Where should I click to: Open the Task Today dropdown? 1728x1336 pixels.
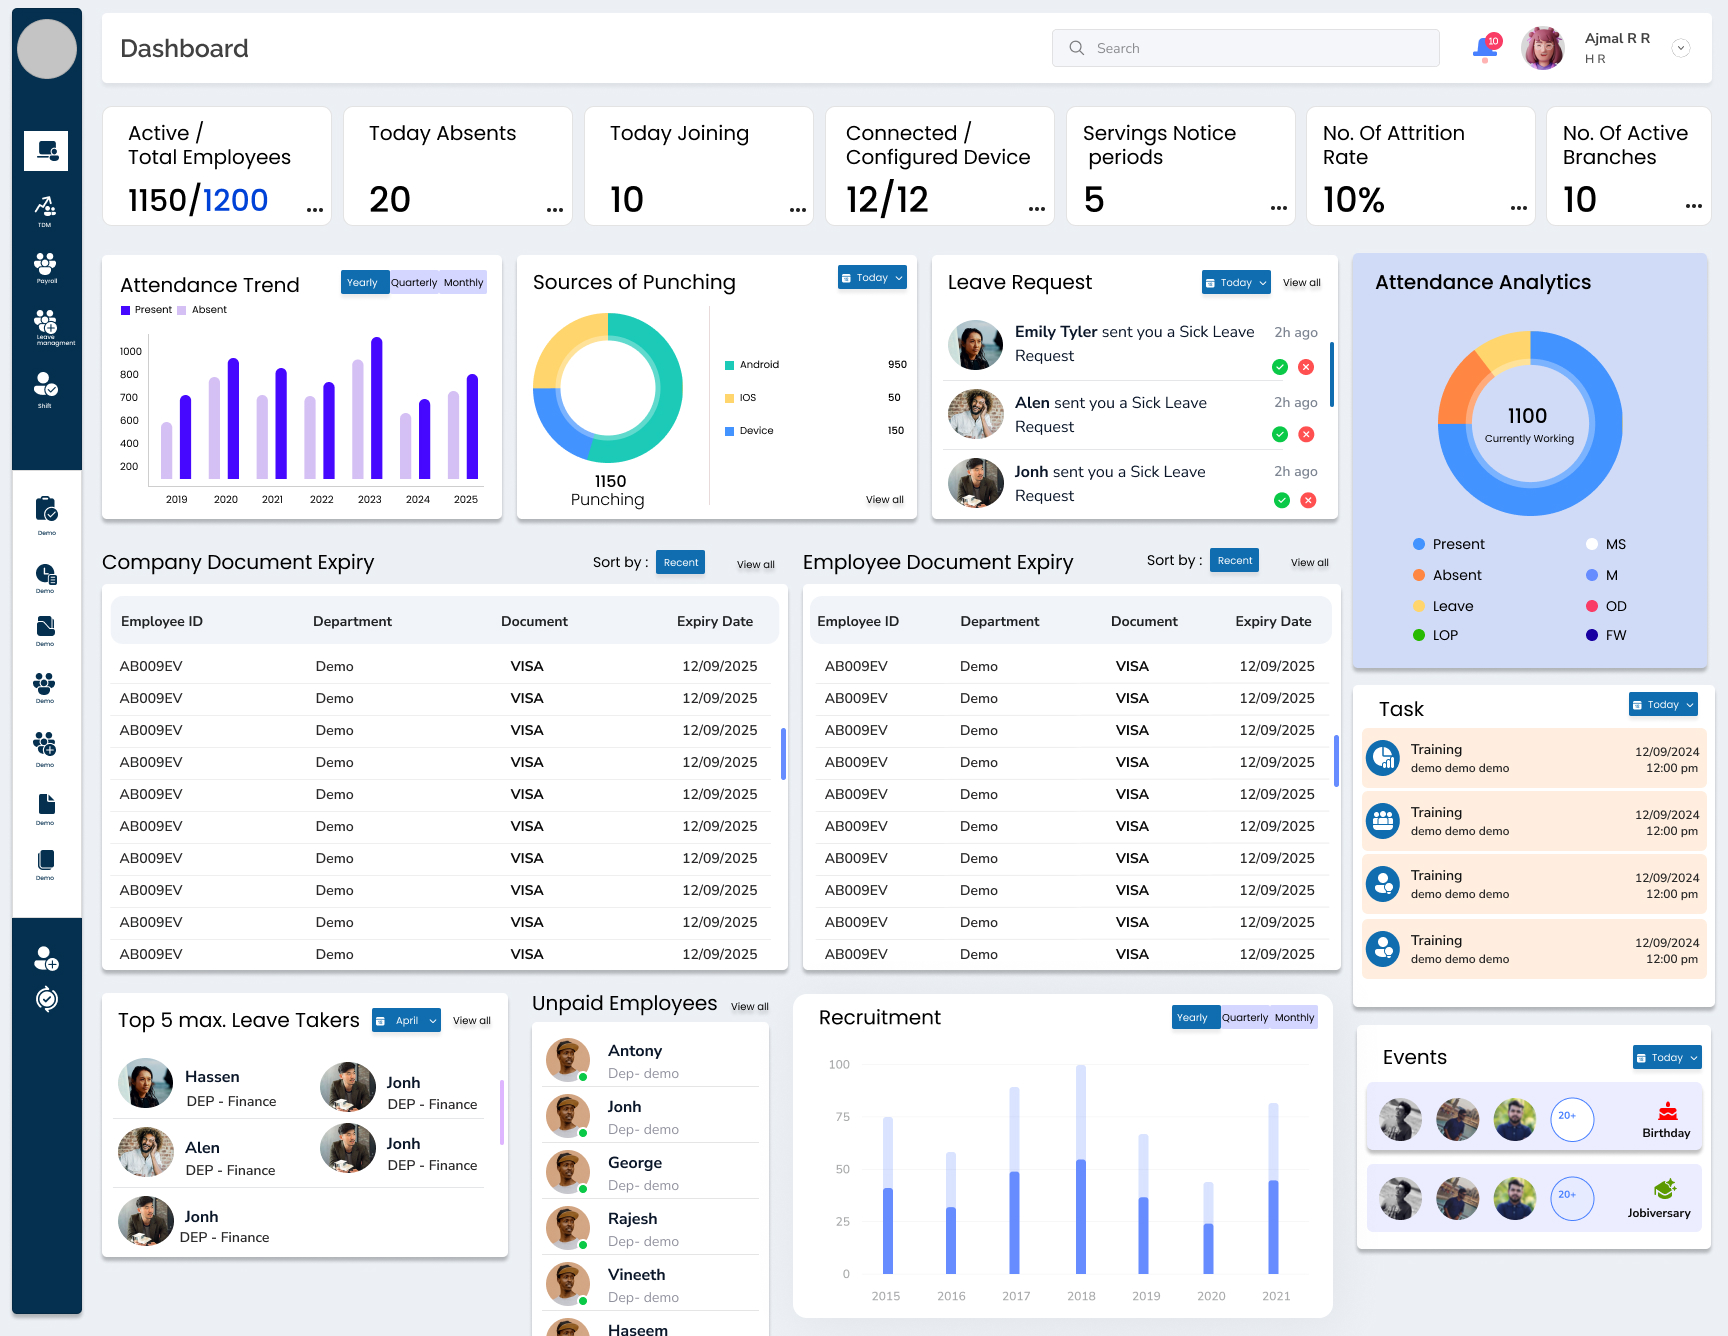pos(1663,705)
